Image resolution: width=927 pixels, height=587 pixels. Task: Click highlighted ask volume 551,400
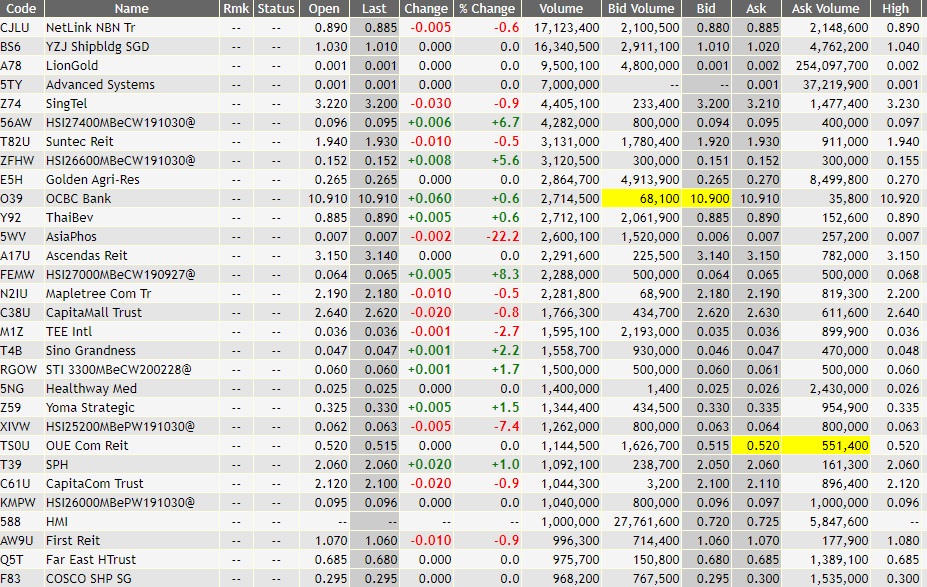(x=826, y=446)
